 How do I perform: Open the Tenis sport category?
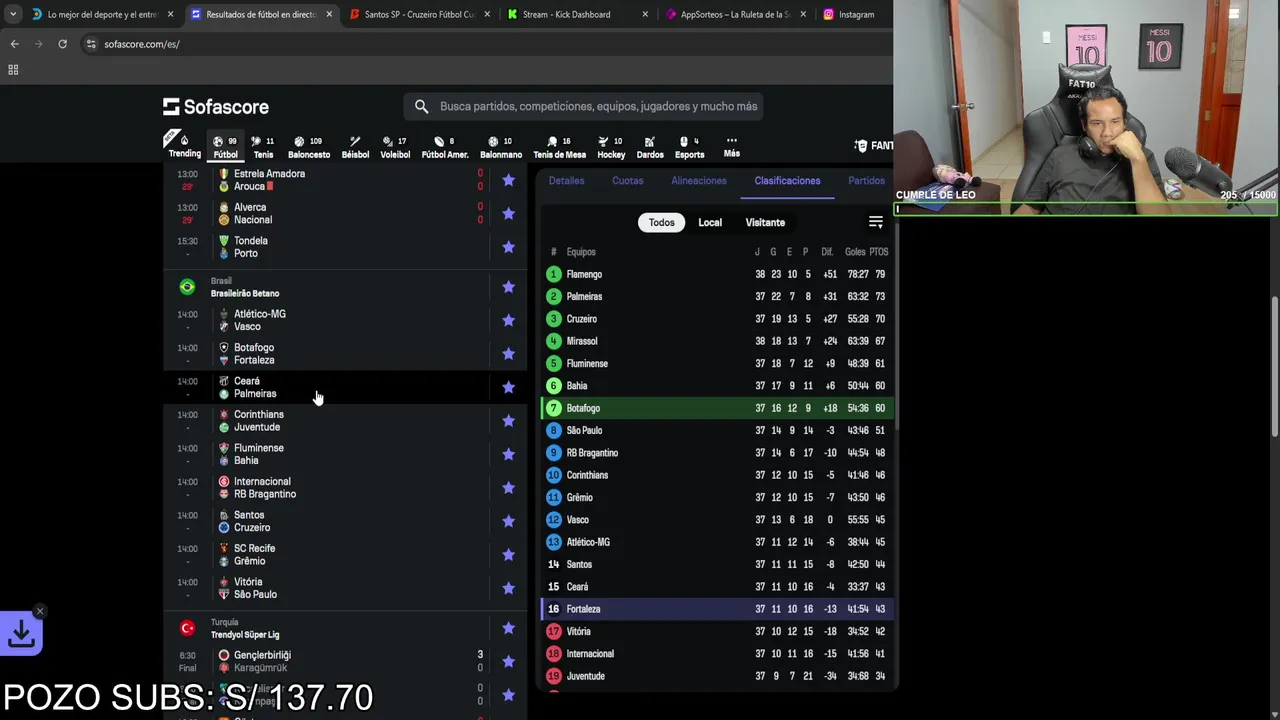click(x=263, y=147)
